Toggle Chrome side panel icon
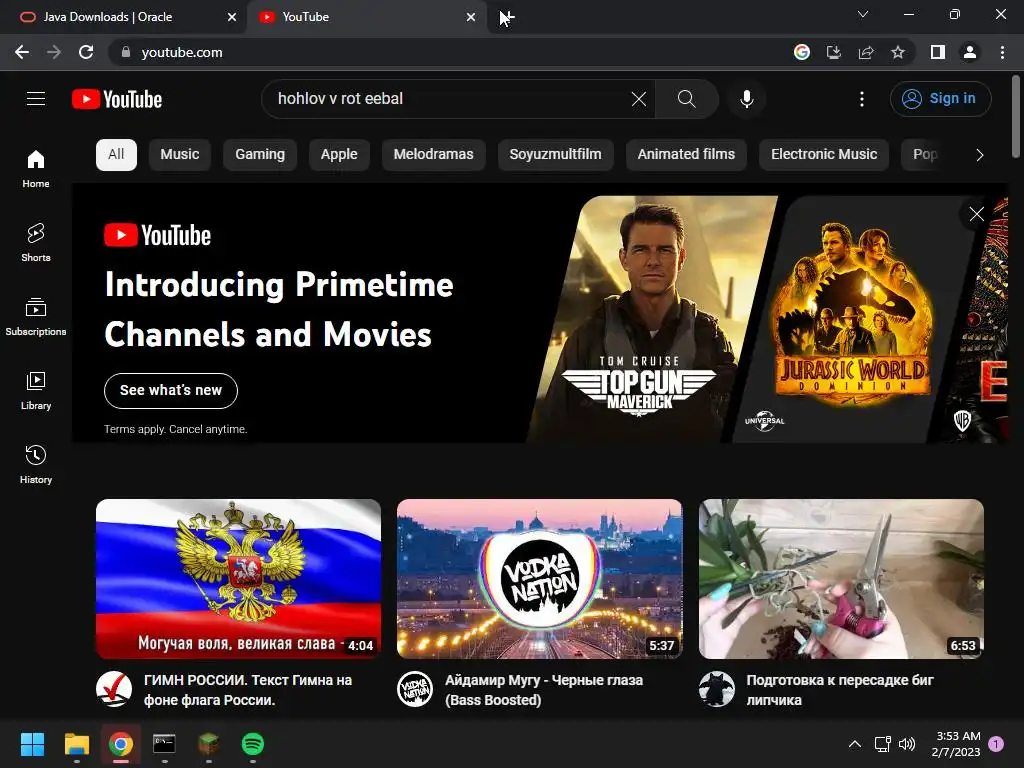The image size is (1024, 768). (x=938, y=52)
